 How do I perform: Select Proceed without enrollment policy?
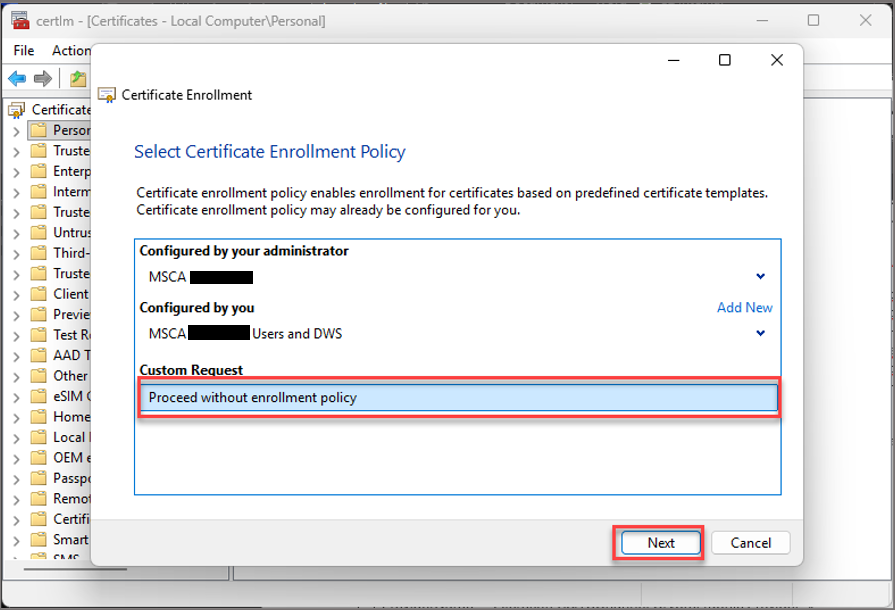click(x=458, y=398)
